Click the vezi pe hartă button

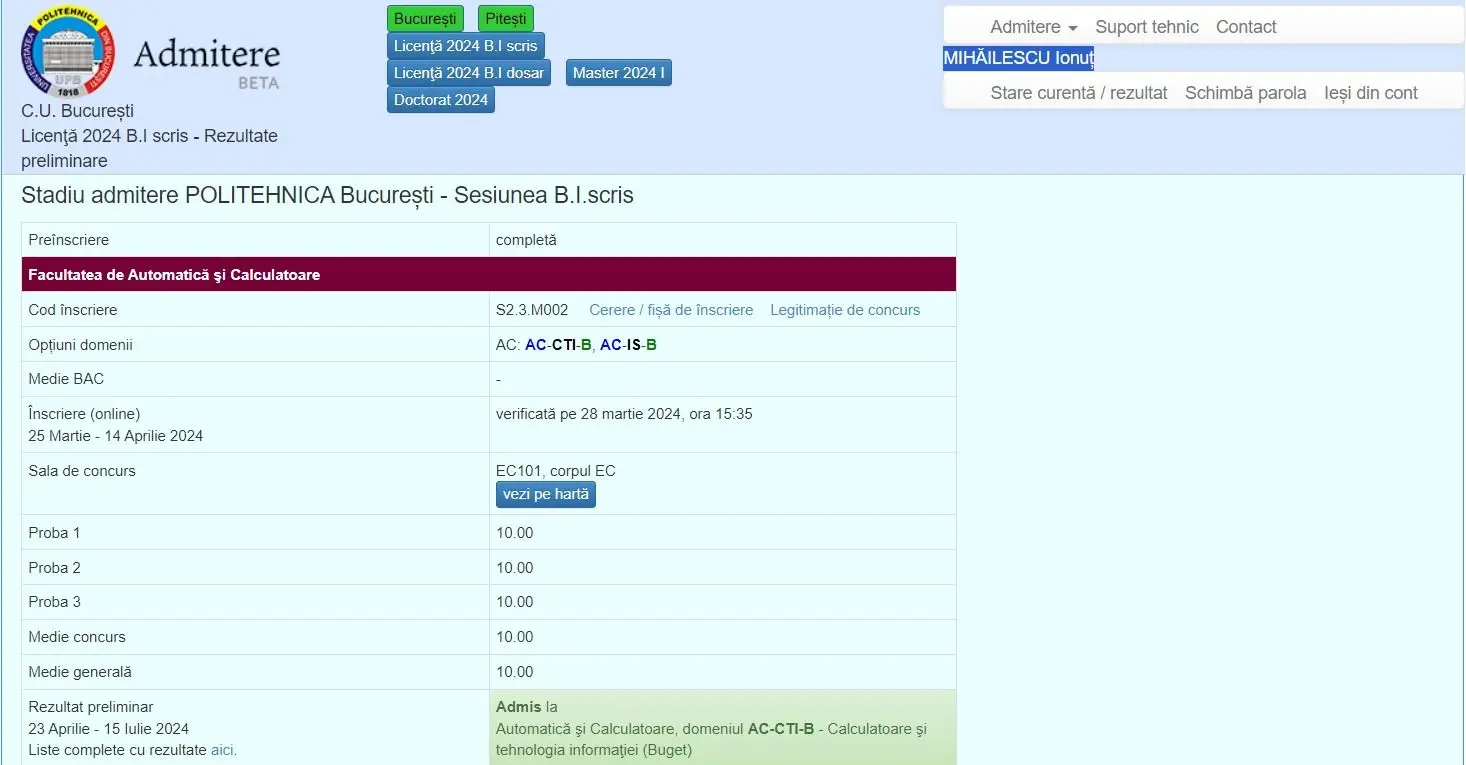(546, 495)
